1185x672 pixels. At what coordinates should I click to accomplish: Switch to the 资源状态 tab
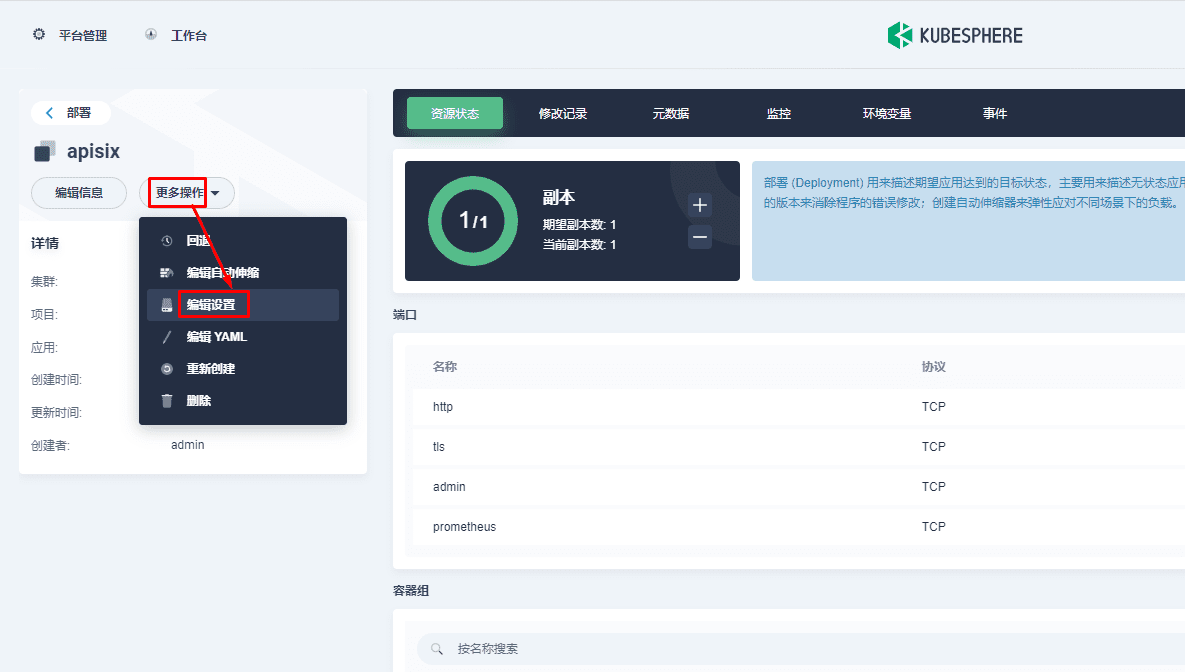455,113
